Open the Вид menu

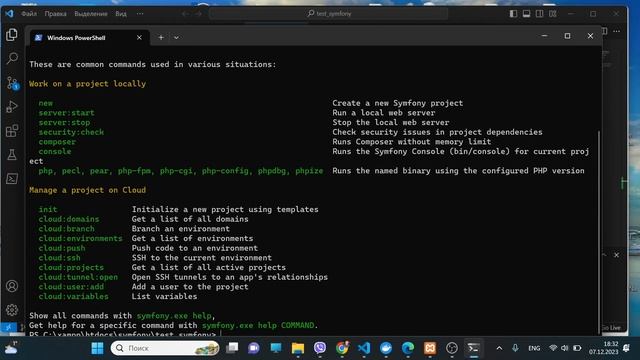(x=121, y=13)
